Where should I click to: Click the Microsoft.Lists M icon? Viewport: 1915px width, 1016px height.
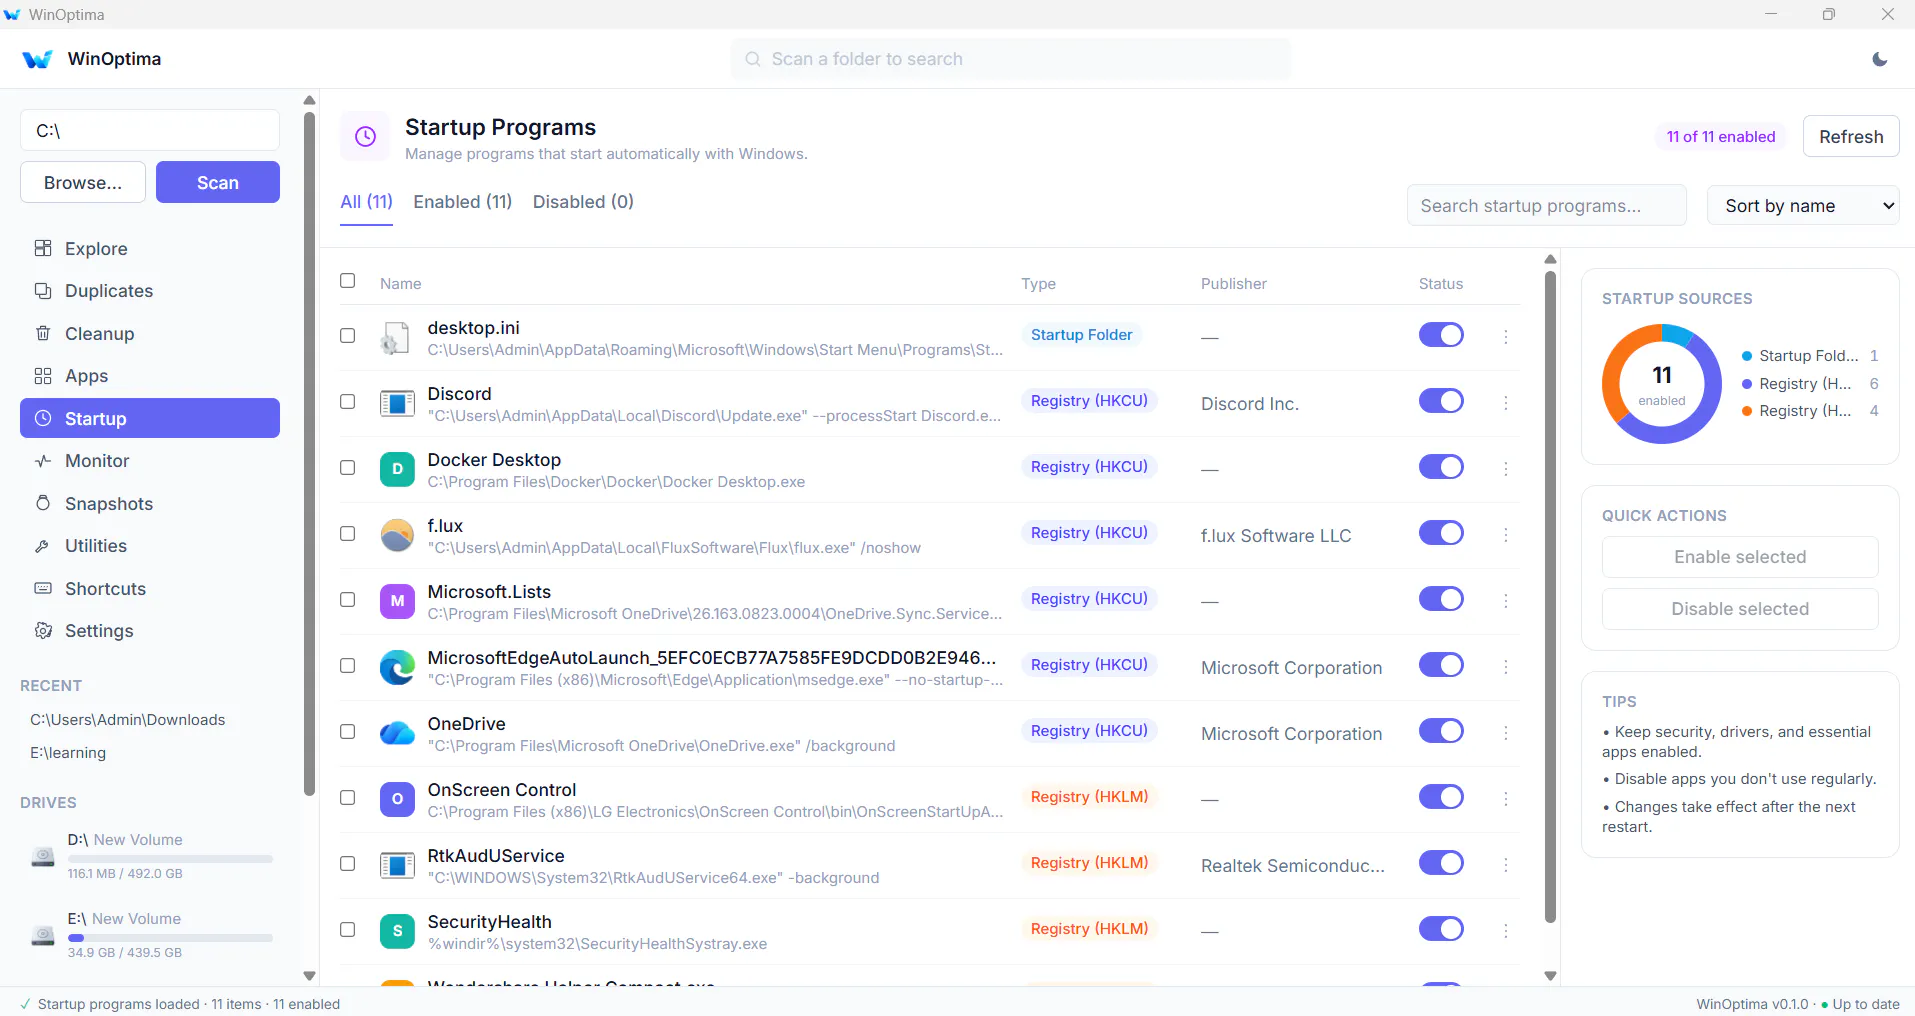tap(397, 601)
